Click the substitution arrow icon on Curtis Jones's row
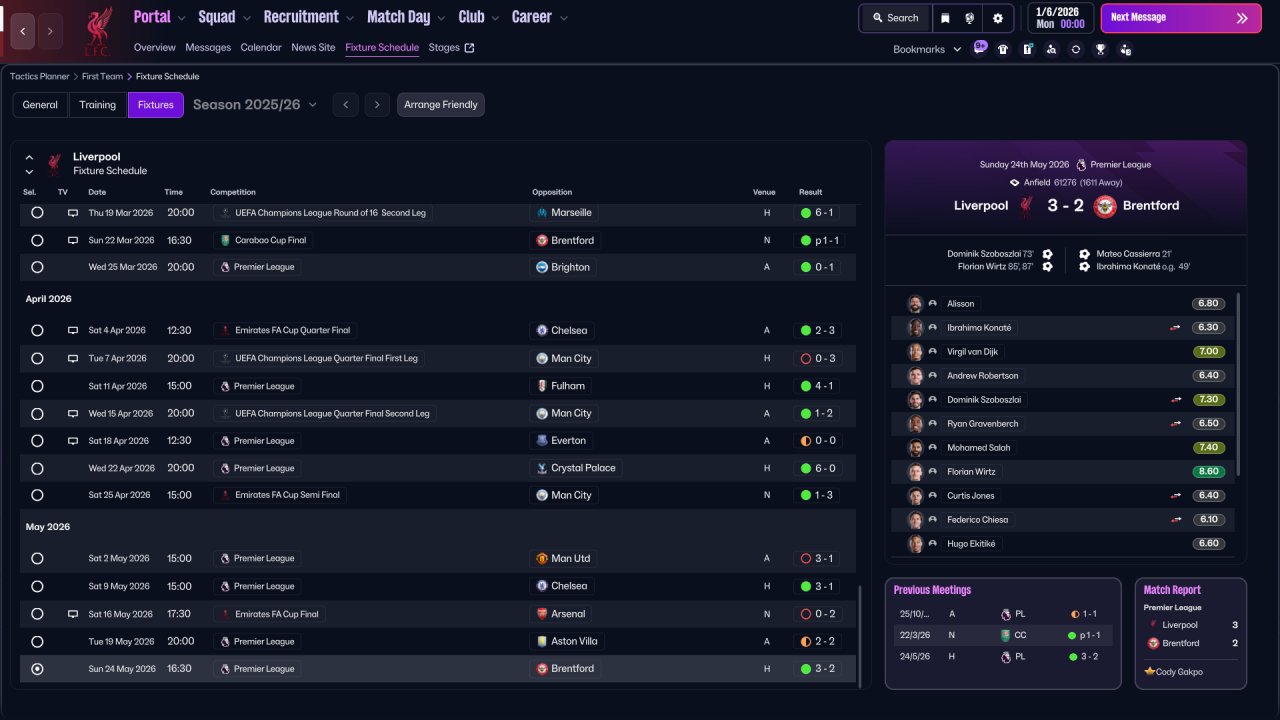 pos(1176,496)
